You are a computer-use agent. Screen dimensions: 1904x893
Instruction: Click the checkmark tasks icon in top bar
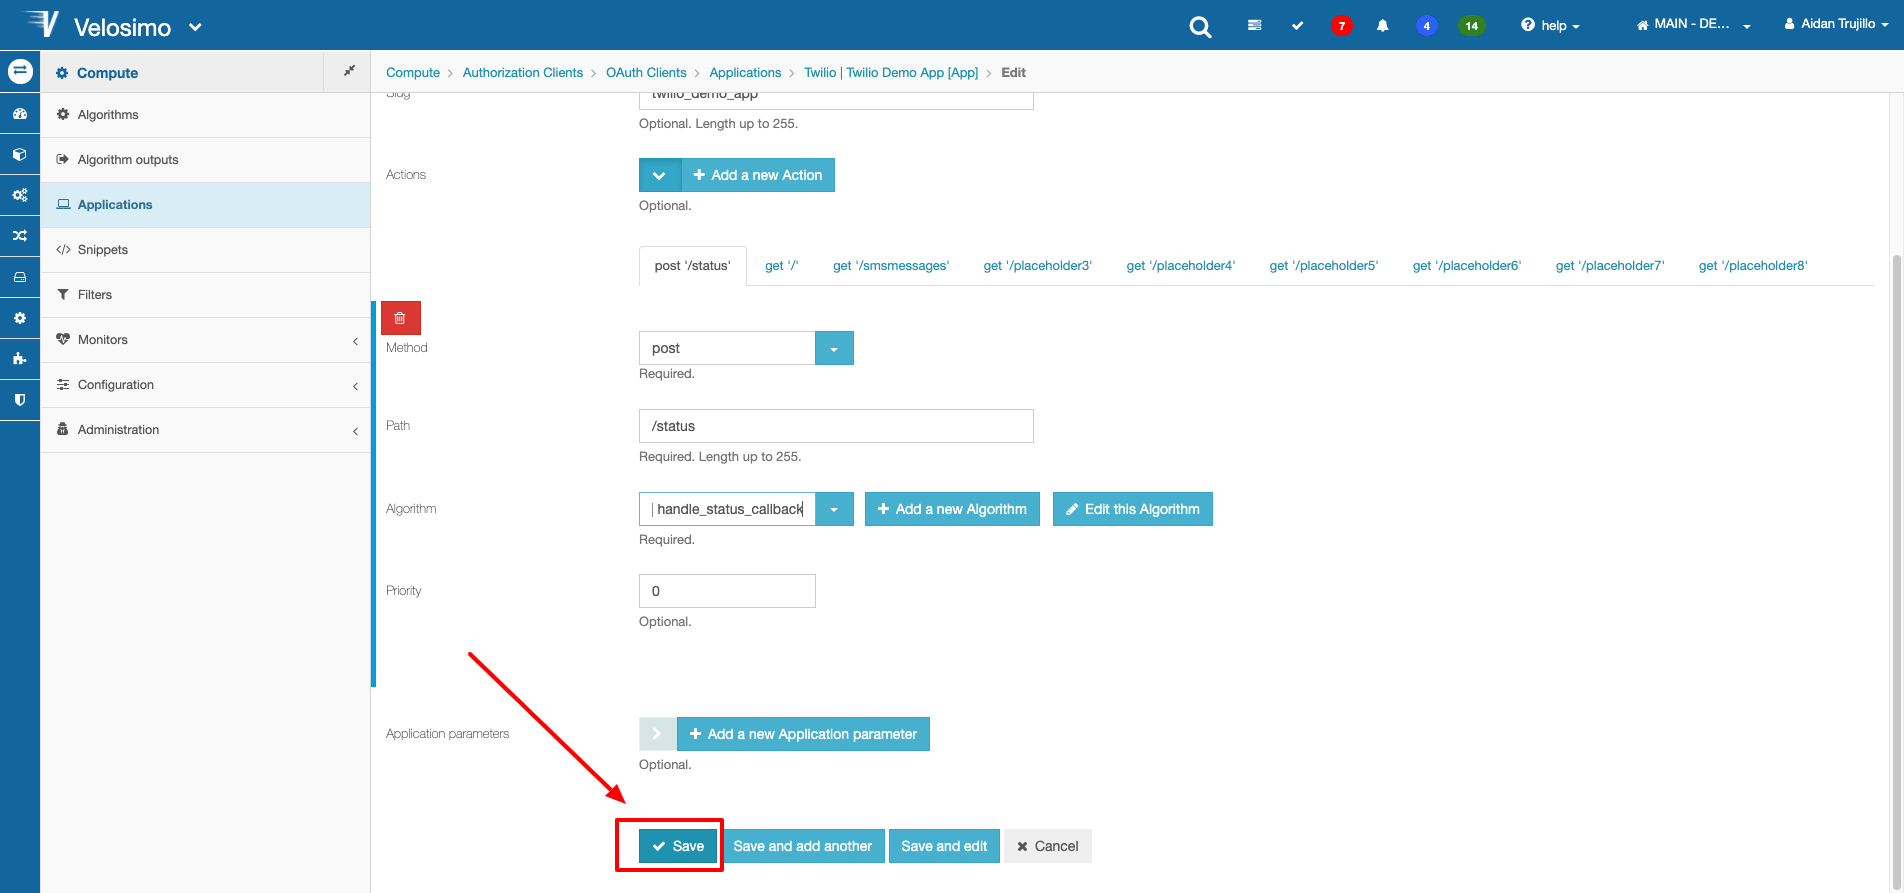pos(1297,25)
